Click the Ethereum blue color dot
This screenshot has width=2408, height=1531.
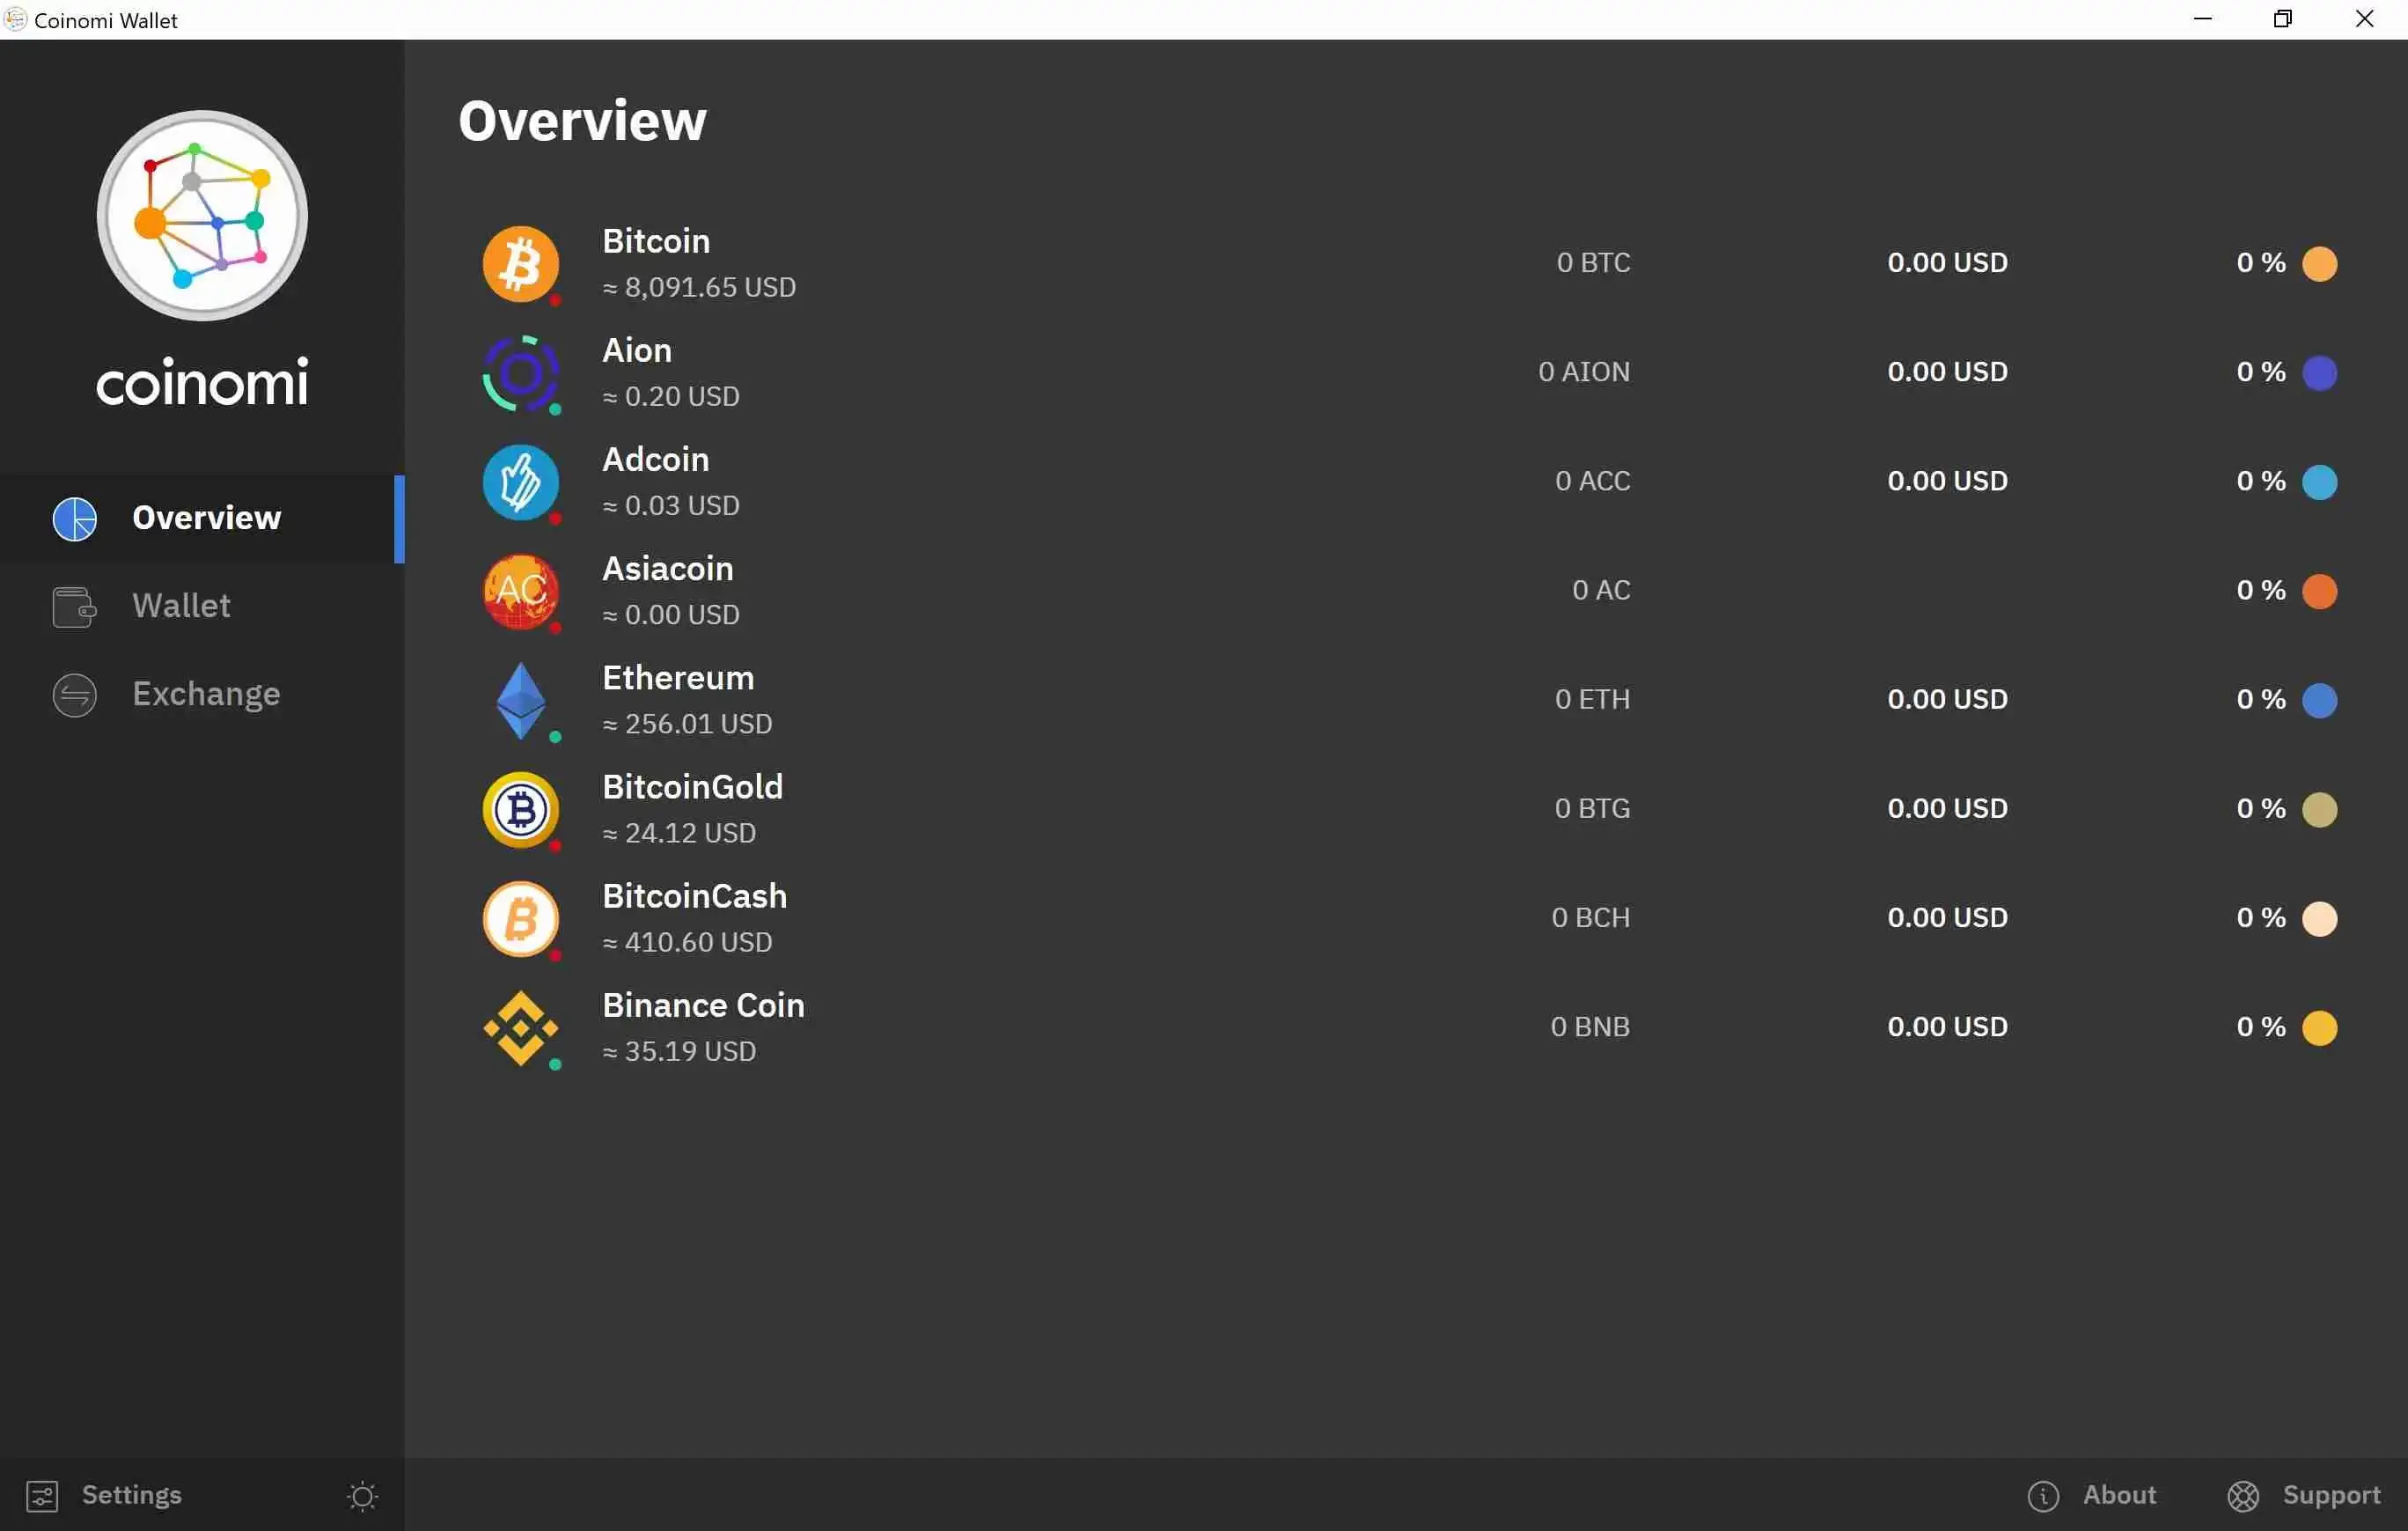2319,700
